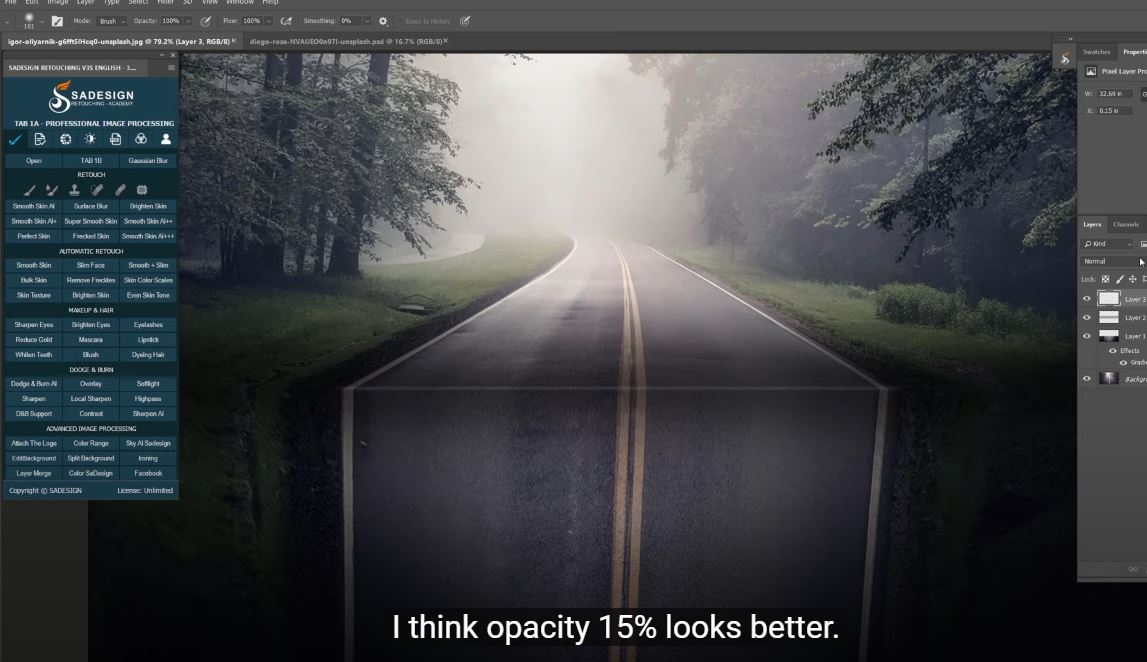Click the Frecked Skin button
Image resolution: width=1147 pixels, height=662 pixels.
(91, 236)
